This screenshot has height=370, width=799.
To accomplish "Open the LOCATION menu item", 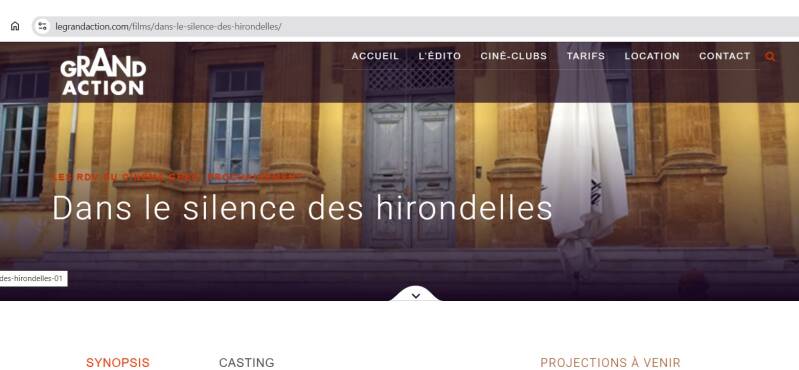I will pyautogui.click(x=652, y=56).
